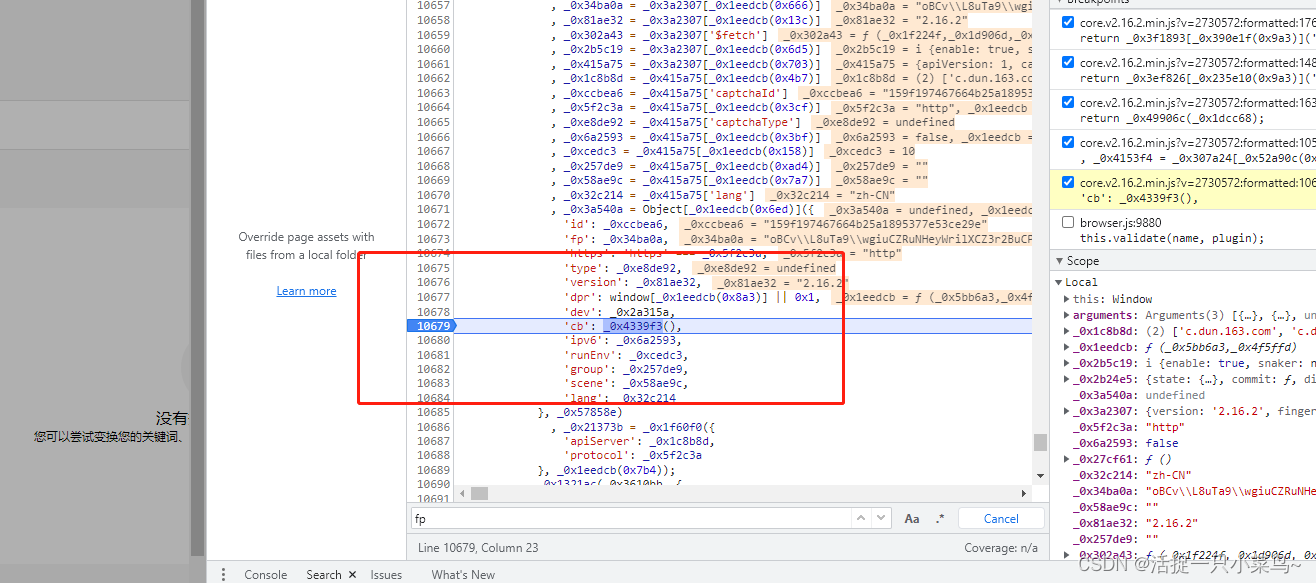
Task: Open the drawer three-dot menu
Action: (223, 574)
